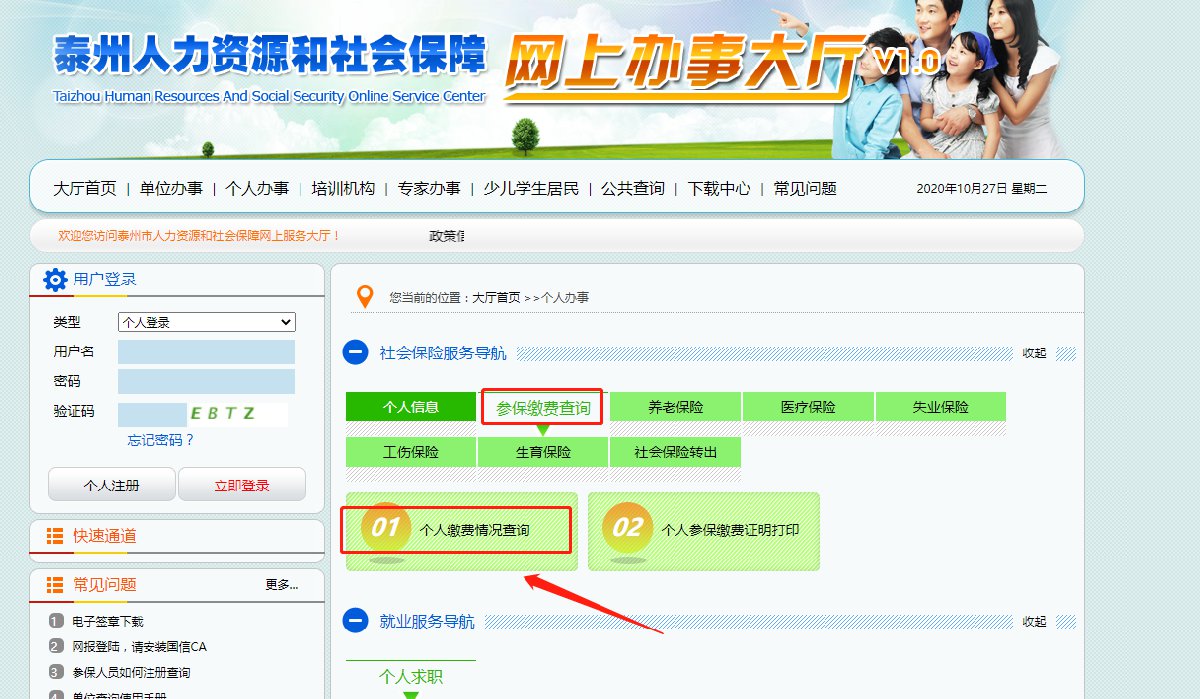Click the list icon beside 快速通道
Viewport: 1200px width, 699px height.
[x=55, y=537]
